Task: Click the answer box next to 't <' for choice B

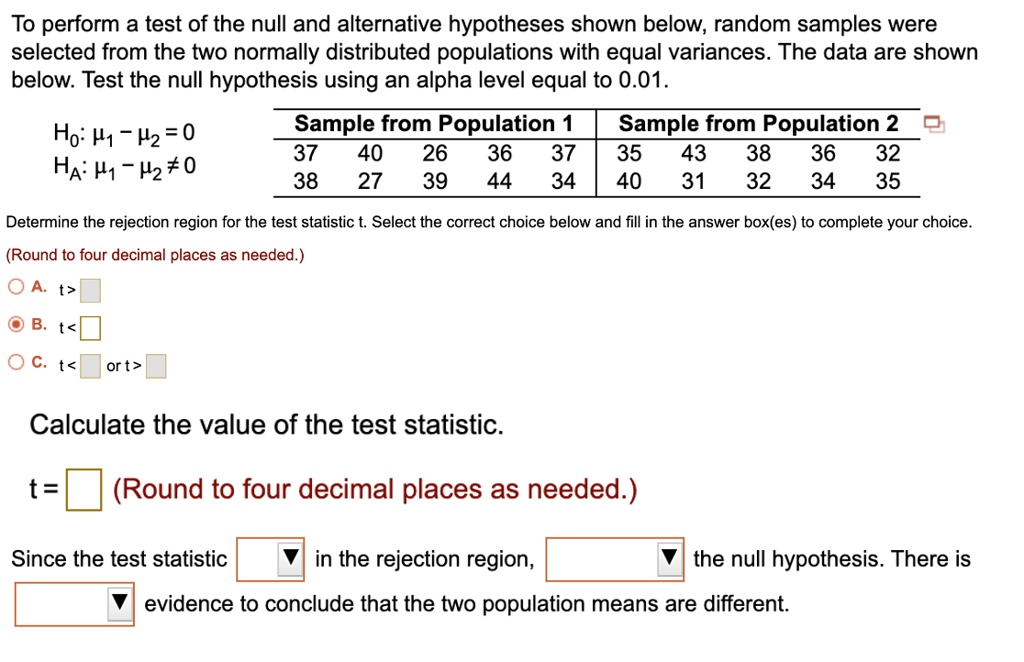Action: pyautogui.click(x=89, y=326)
